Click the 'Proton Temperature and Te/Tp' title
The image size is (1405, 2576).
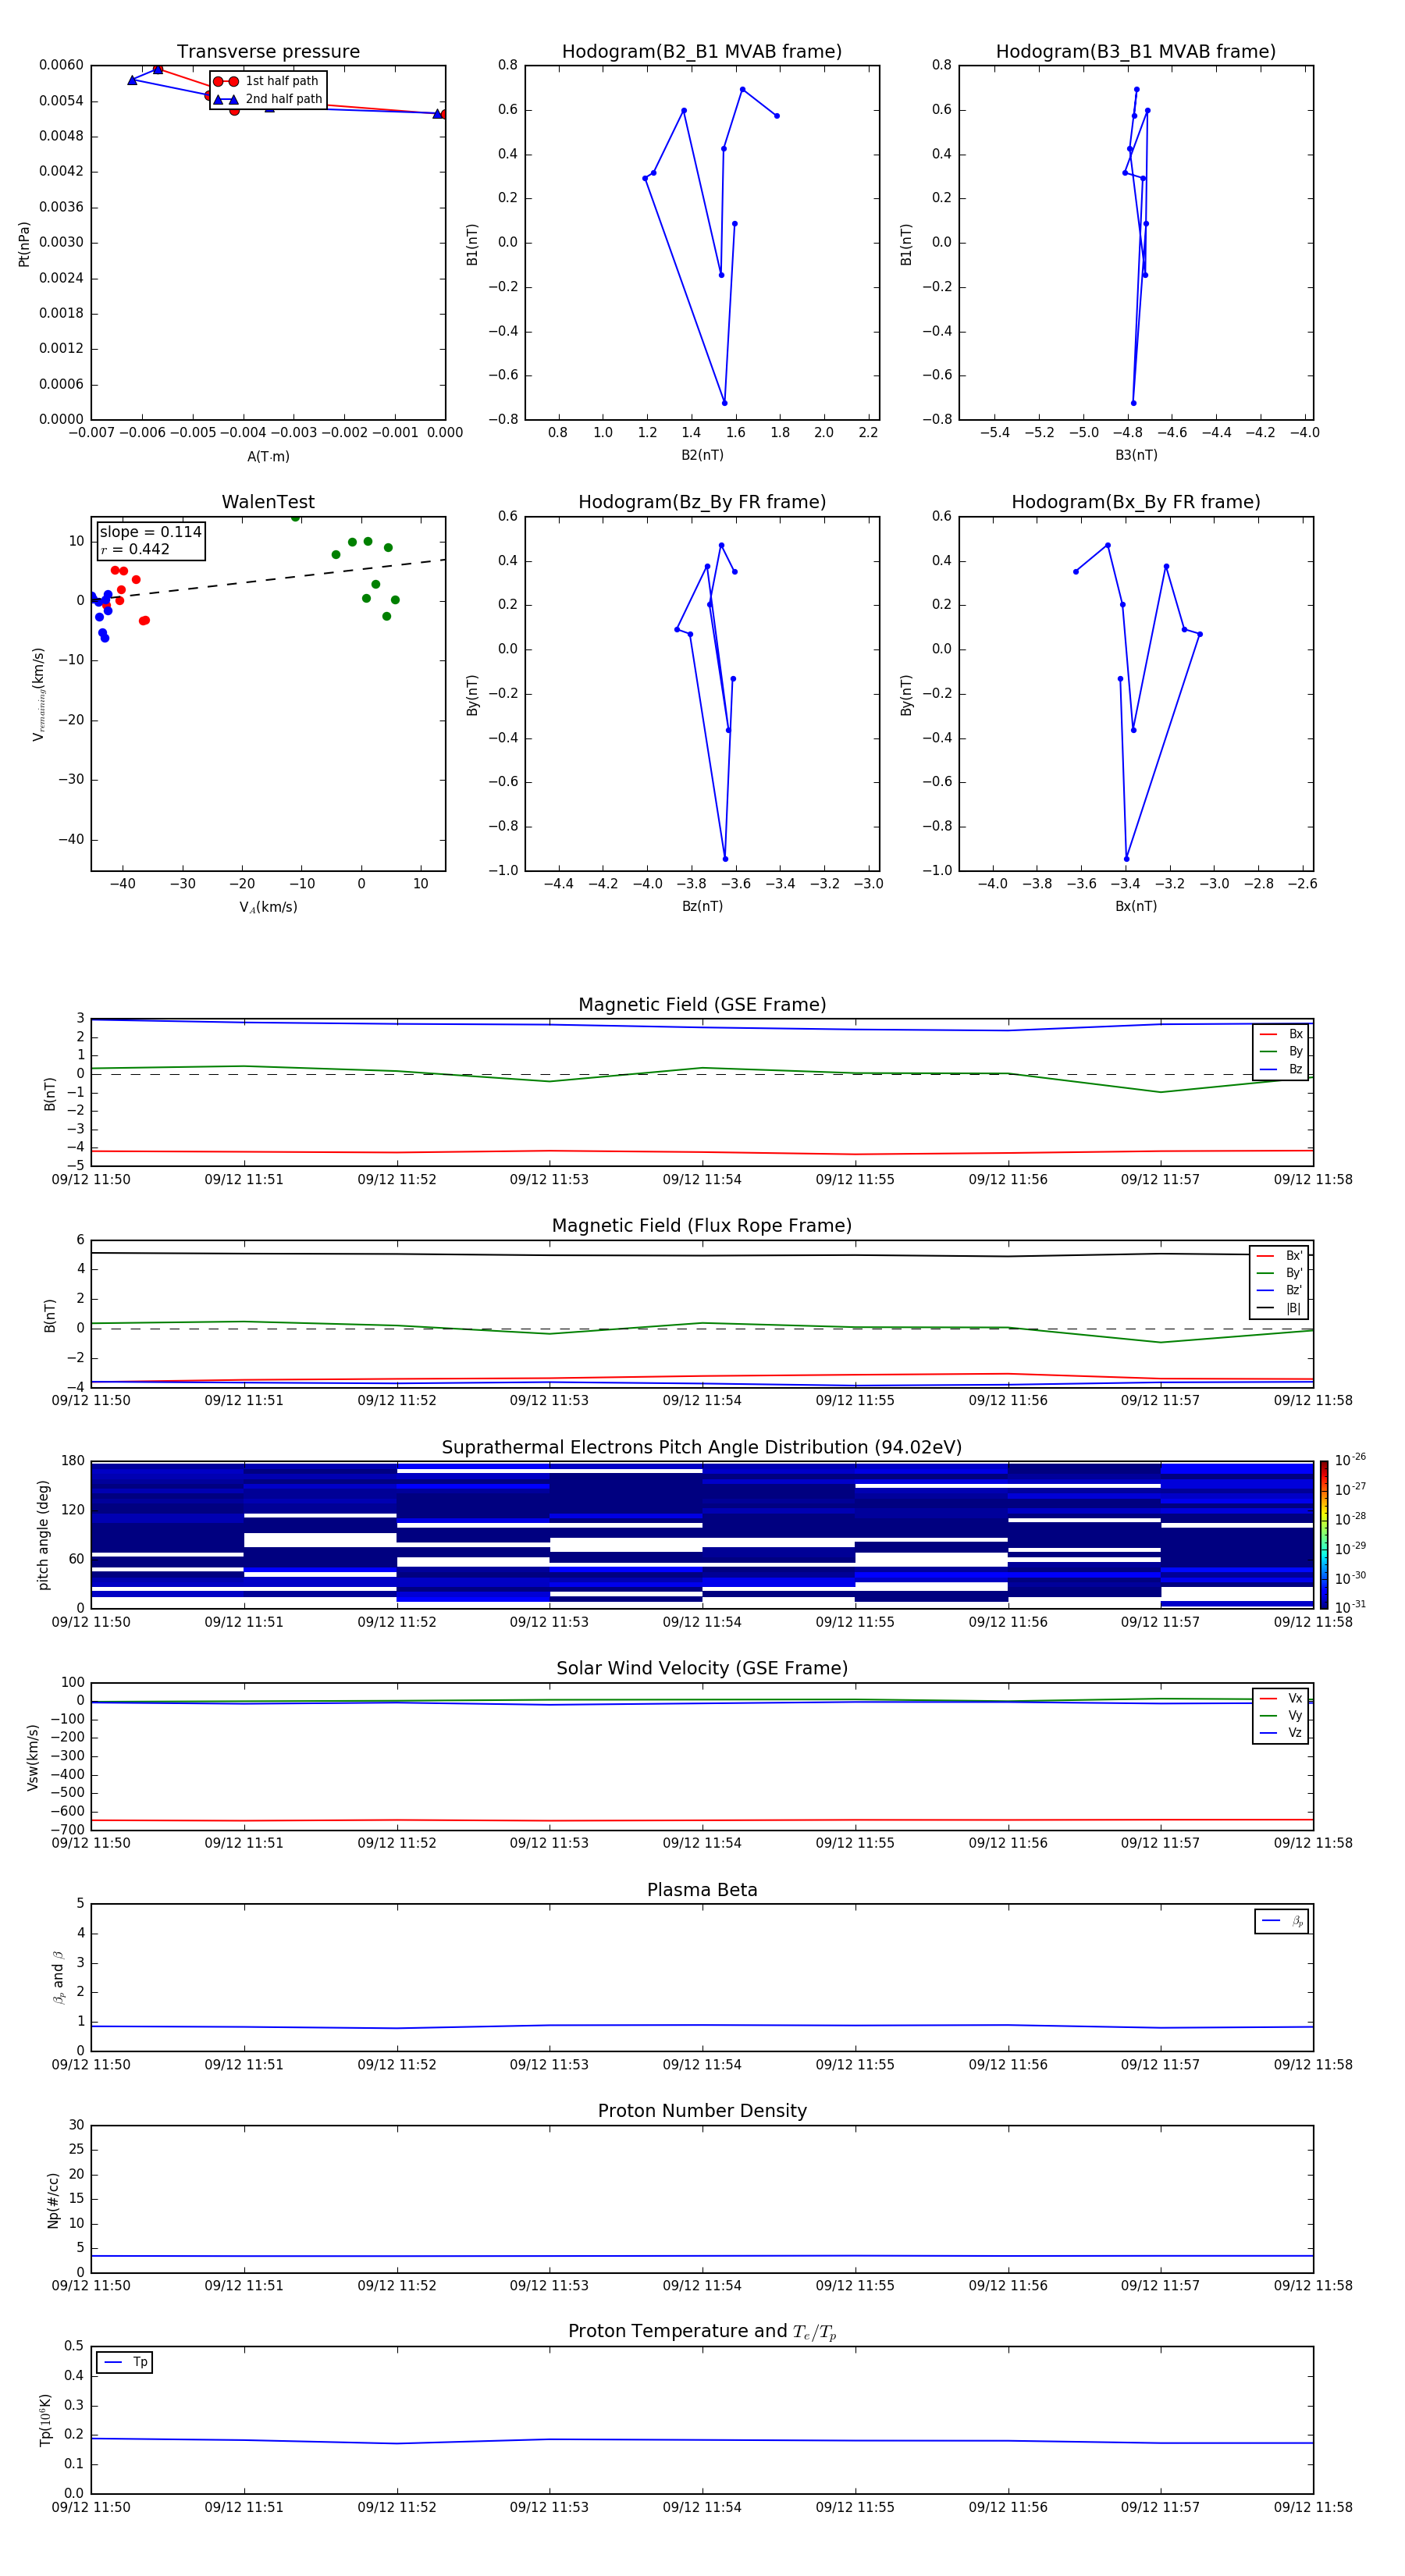[702, 2332]
